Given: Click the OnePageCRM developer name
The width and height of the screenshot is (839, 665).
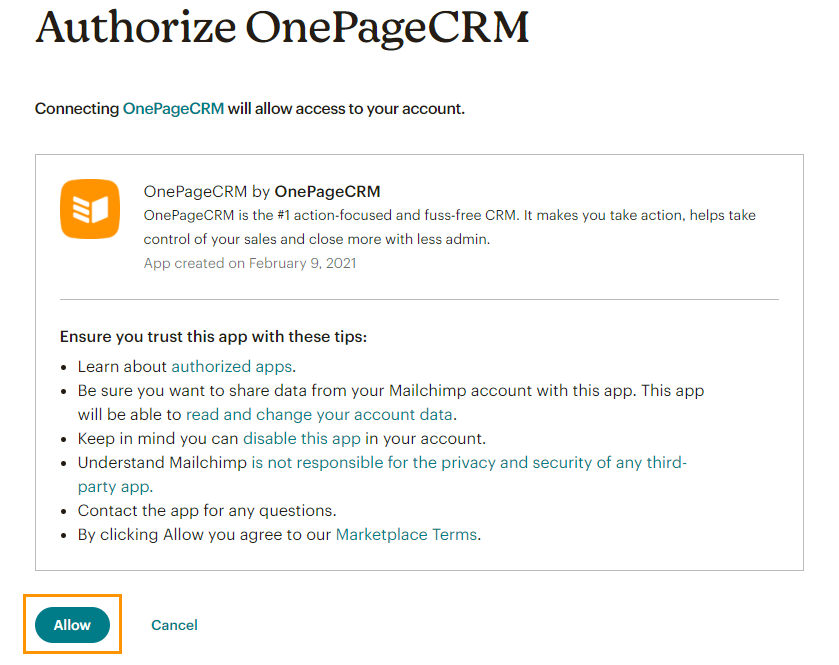Looking at the screenshot, I should (329, 191).
